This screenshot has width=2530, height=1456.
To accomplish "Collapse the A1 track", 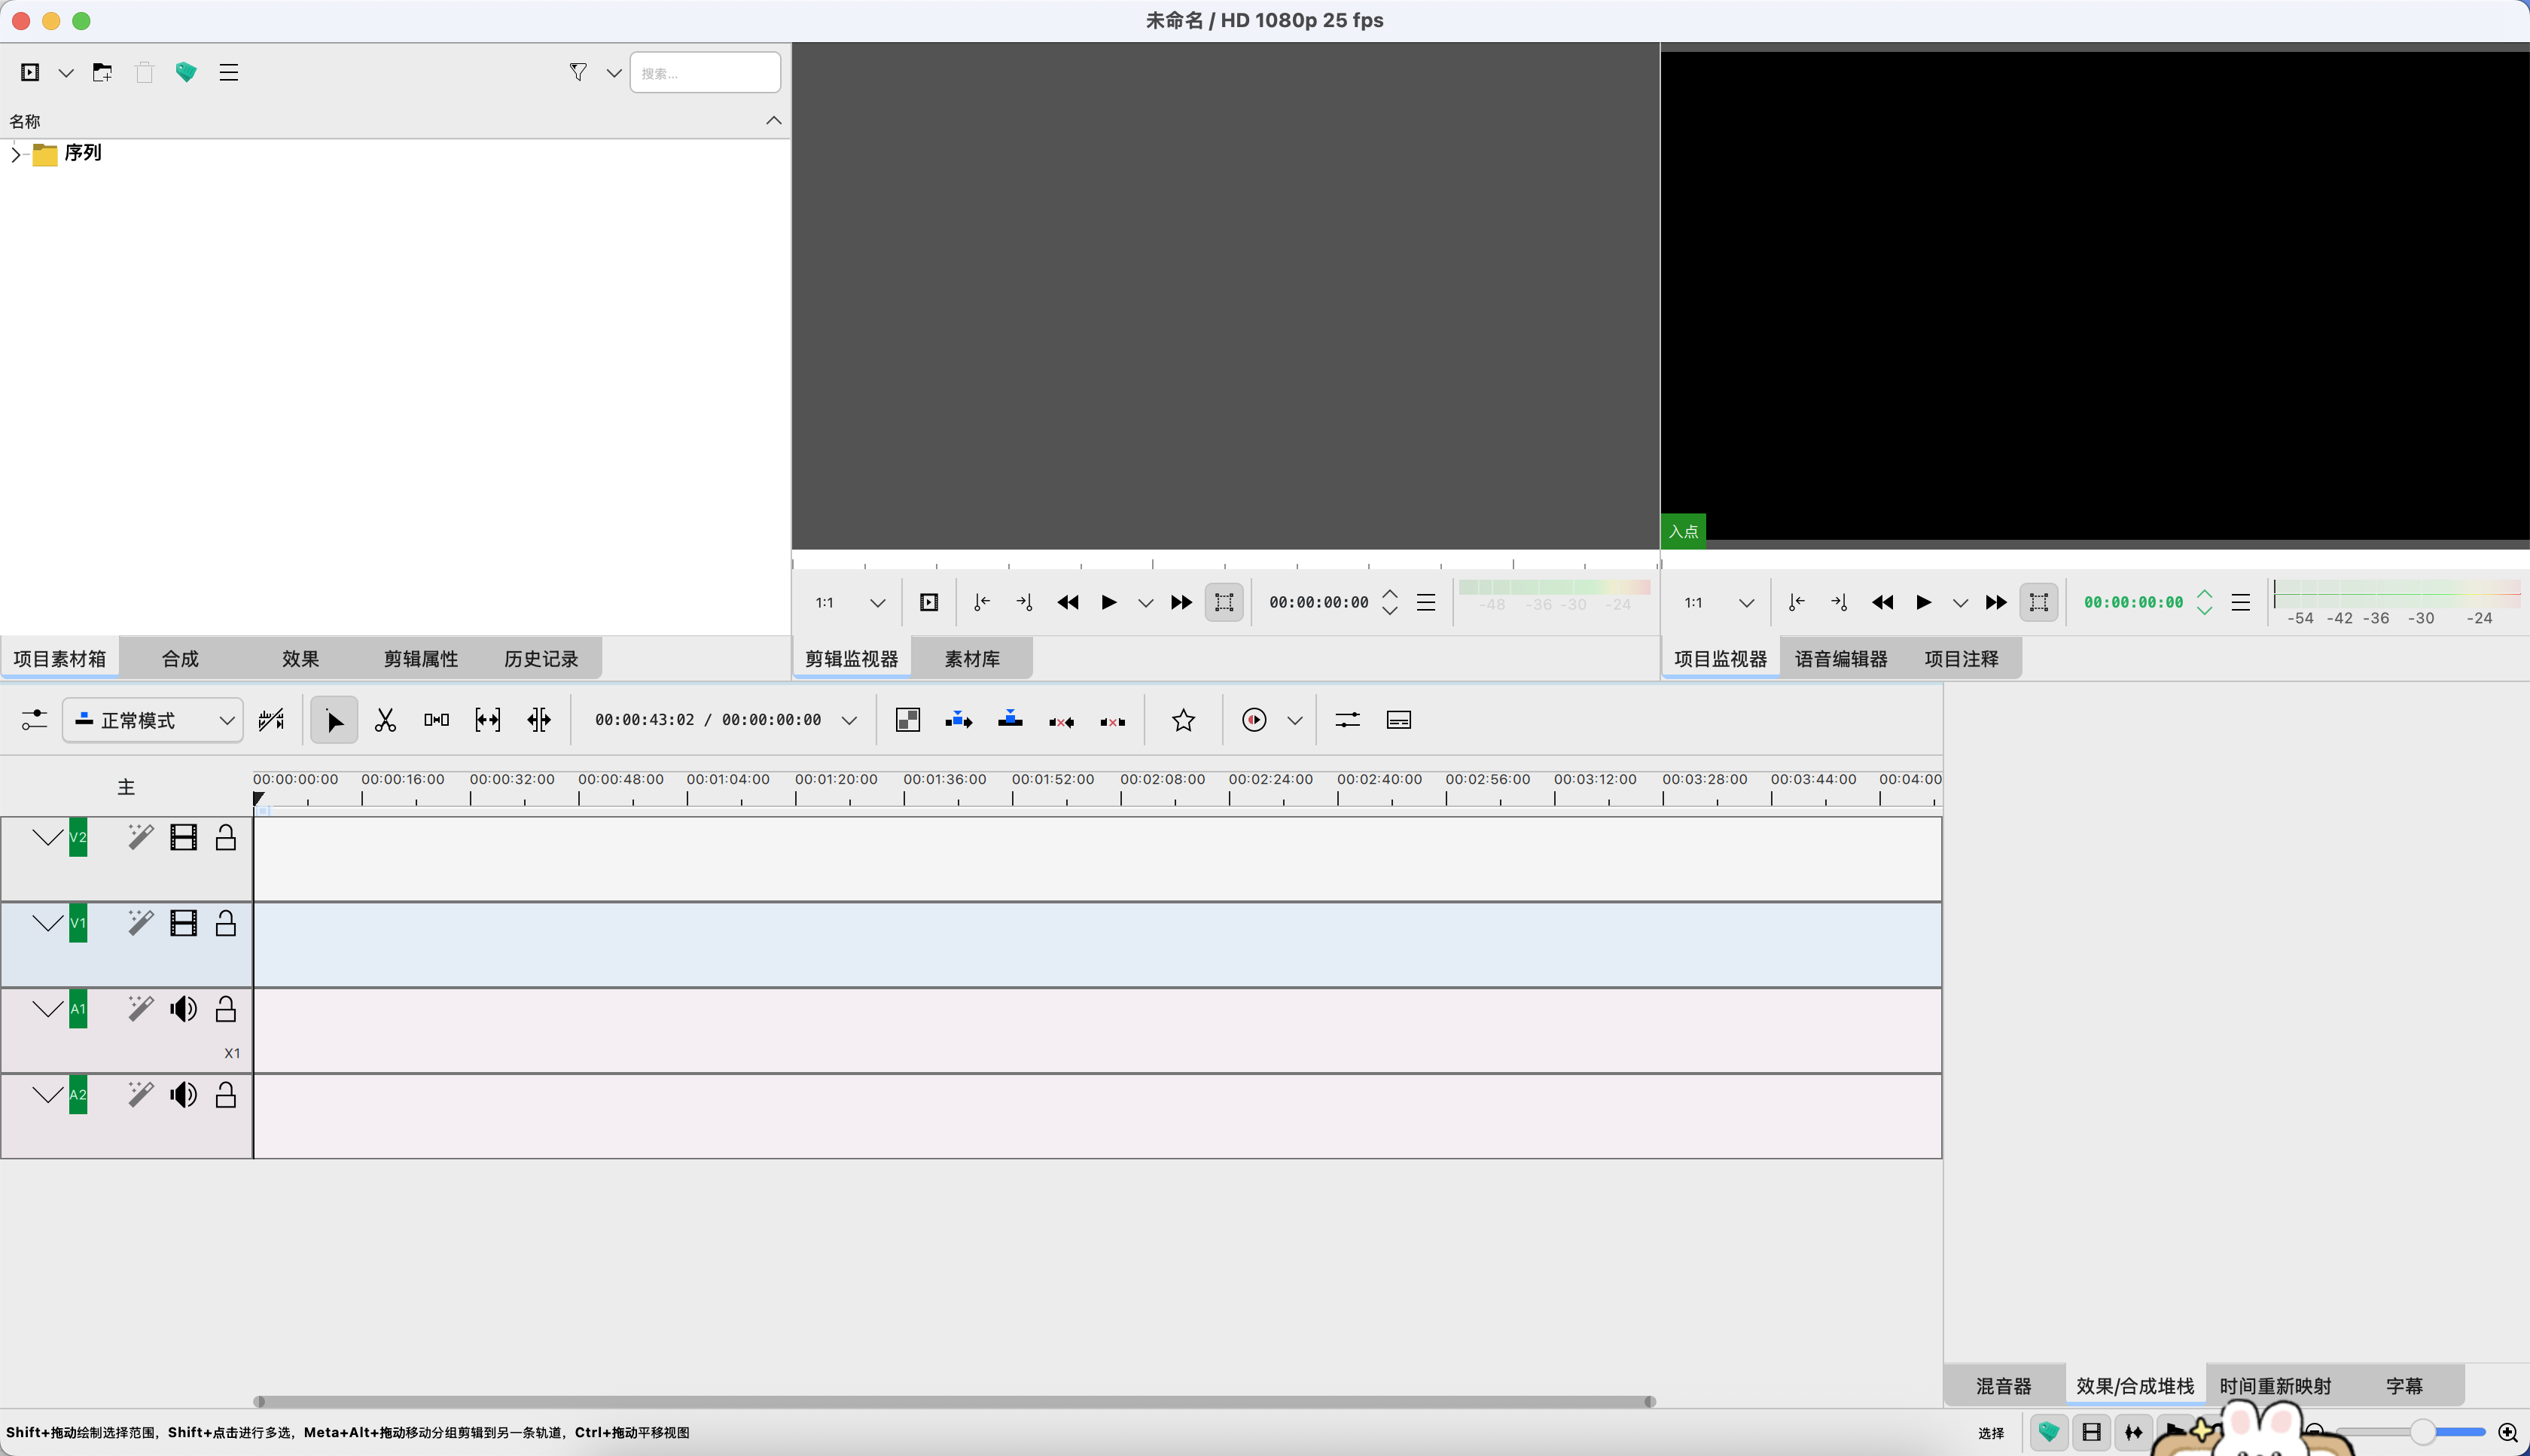I will [47, 1009].
